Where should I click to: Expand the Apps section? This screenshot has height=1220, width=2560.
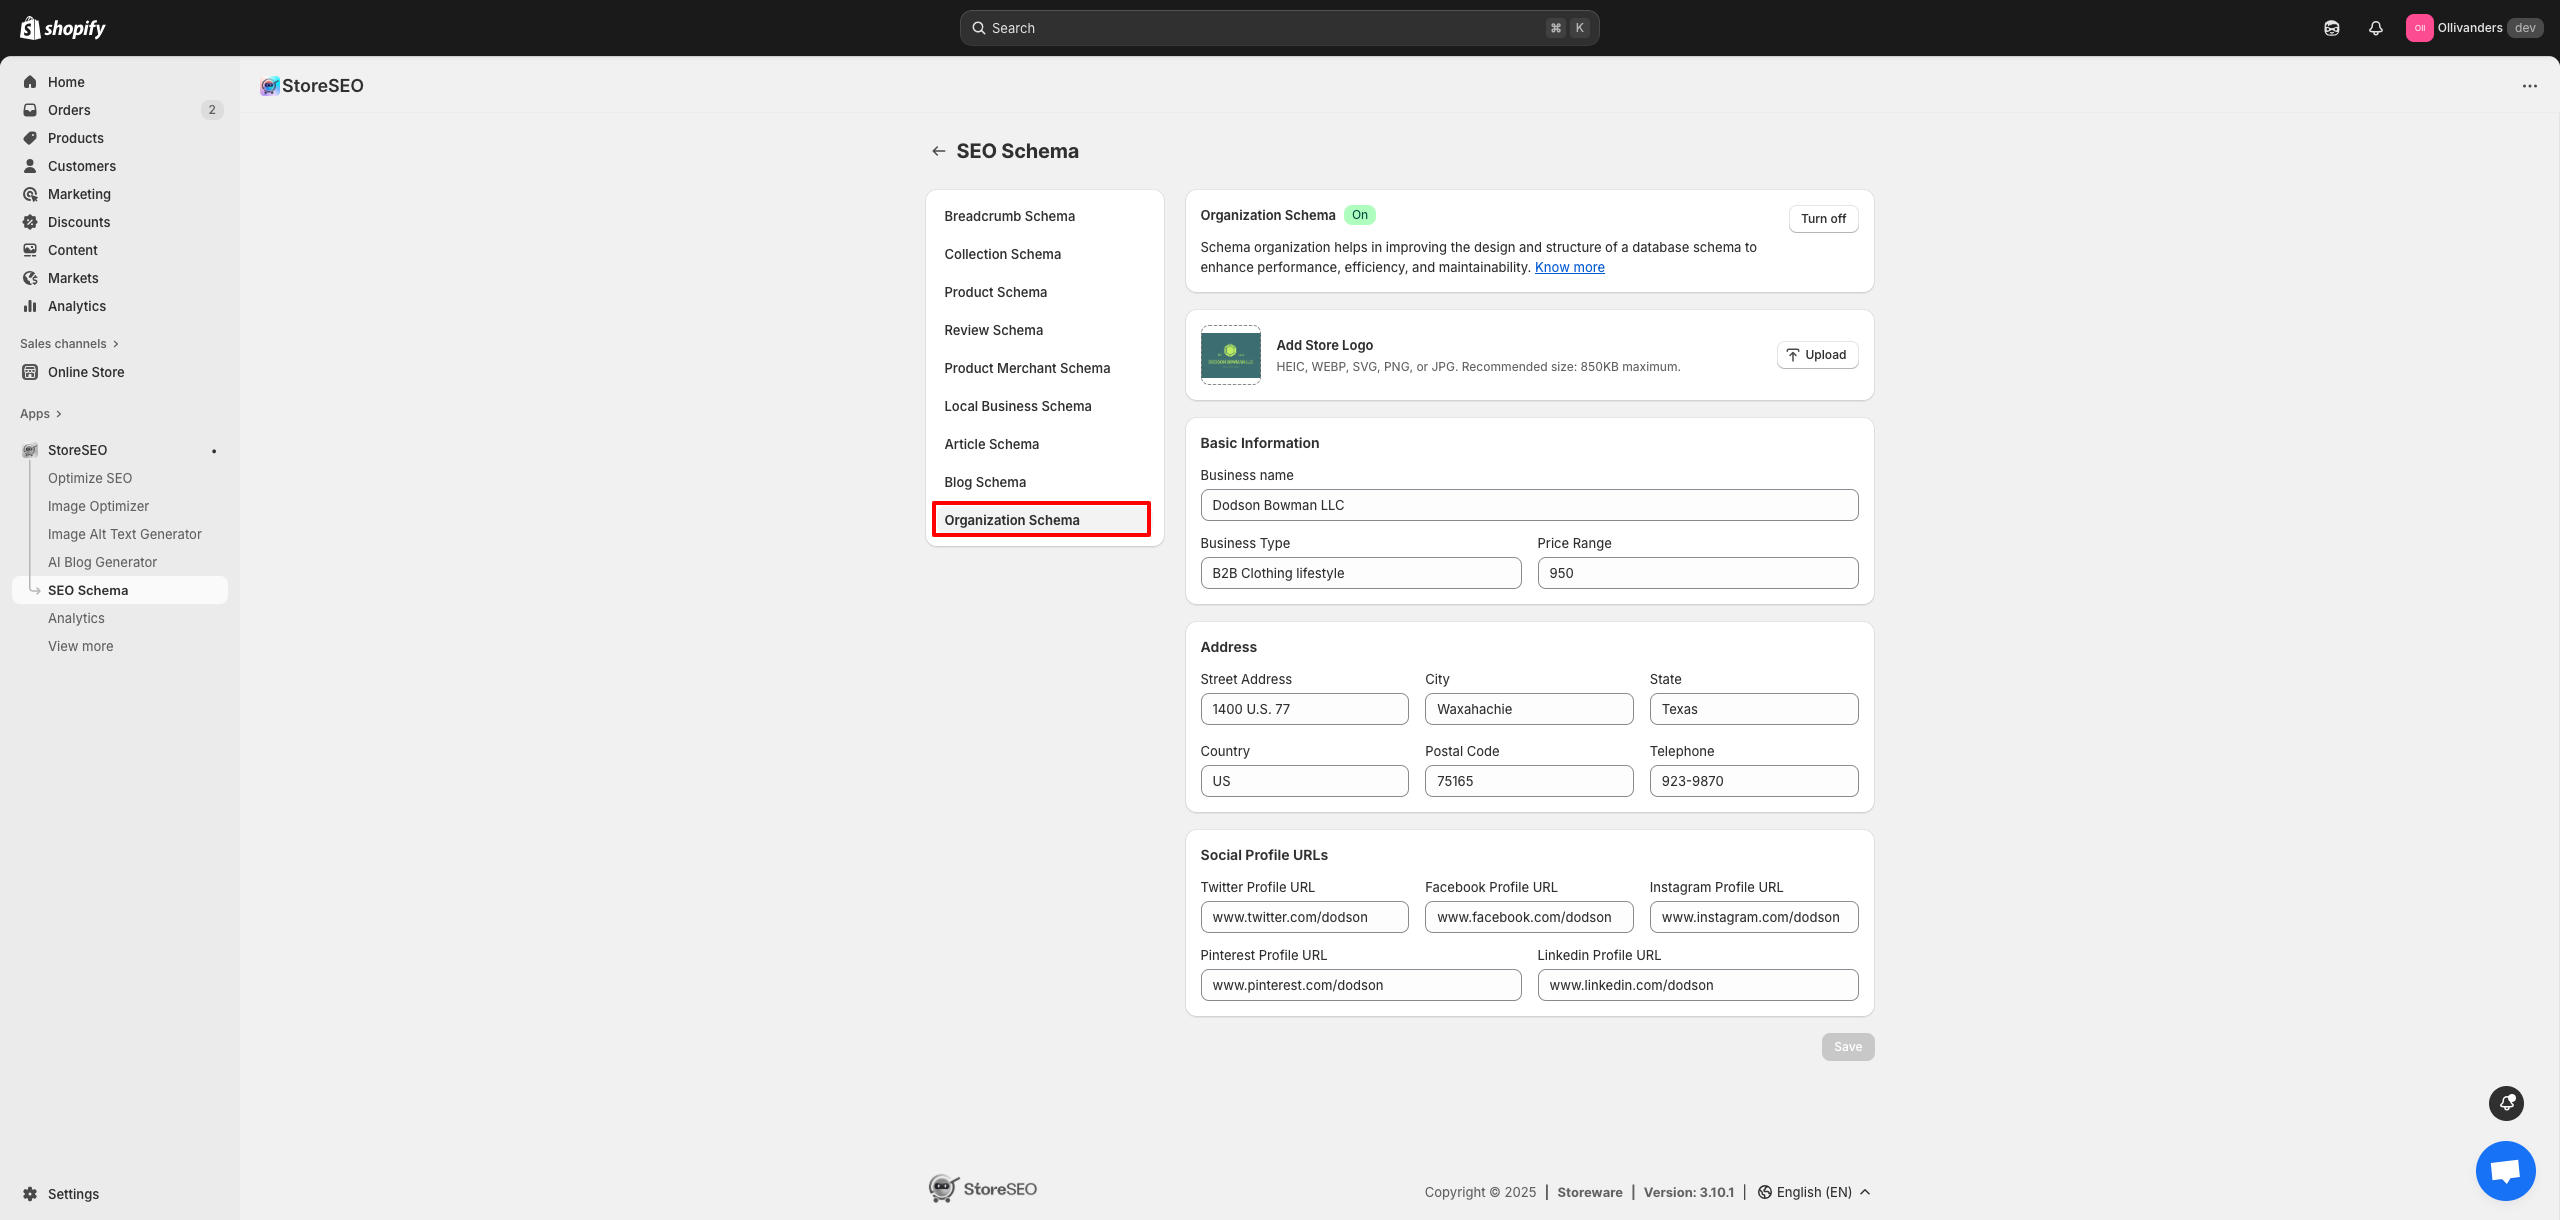click(40, 413)
